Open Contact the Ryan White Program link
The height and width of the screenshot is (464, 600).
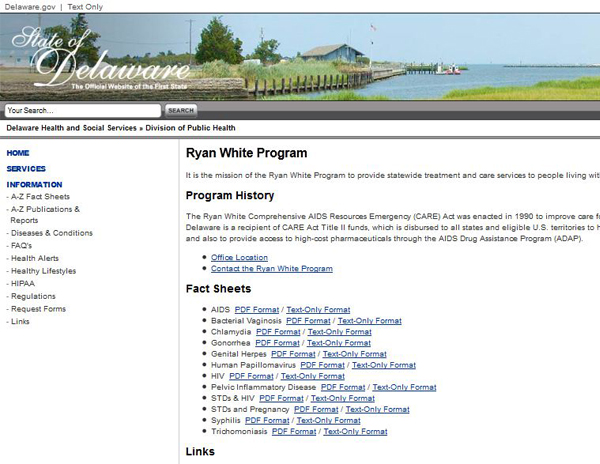click(x=272, y=269)
